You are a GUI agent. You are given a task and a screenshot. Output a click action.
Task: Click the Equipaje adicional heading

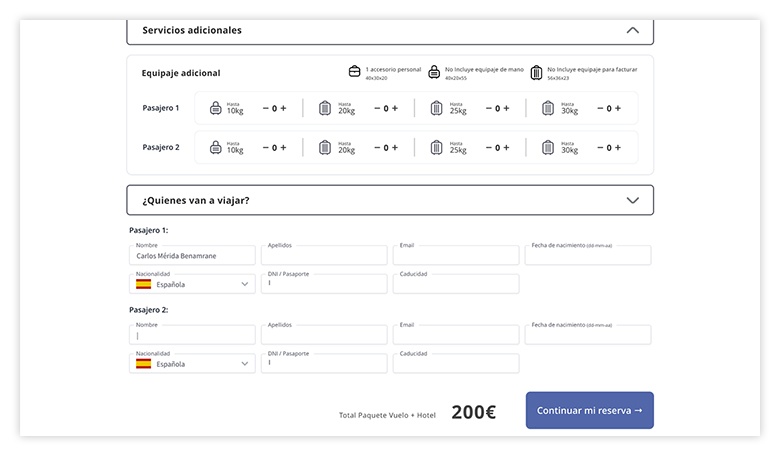[181, 73]
